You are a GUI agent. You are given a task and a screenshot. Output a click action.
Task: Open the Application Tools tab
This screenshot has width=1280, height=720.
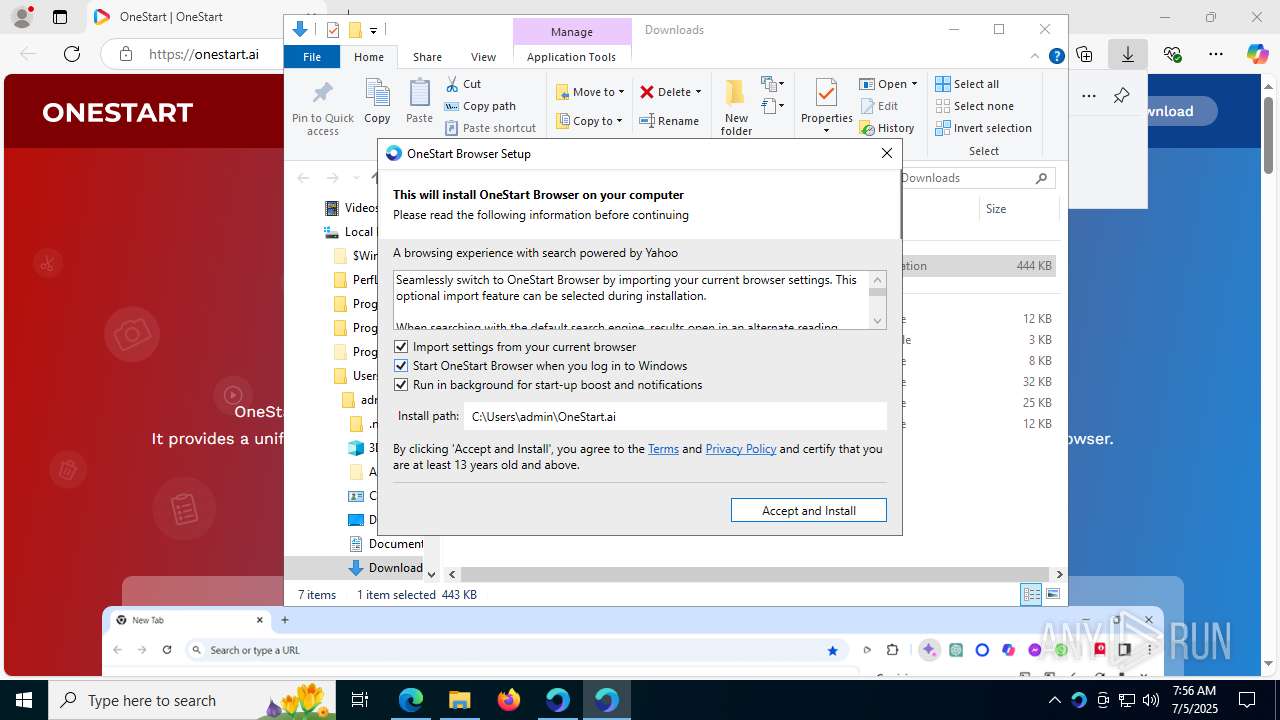pyautogui.click(x=571, y=57)
